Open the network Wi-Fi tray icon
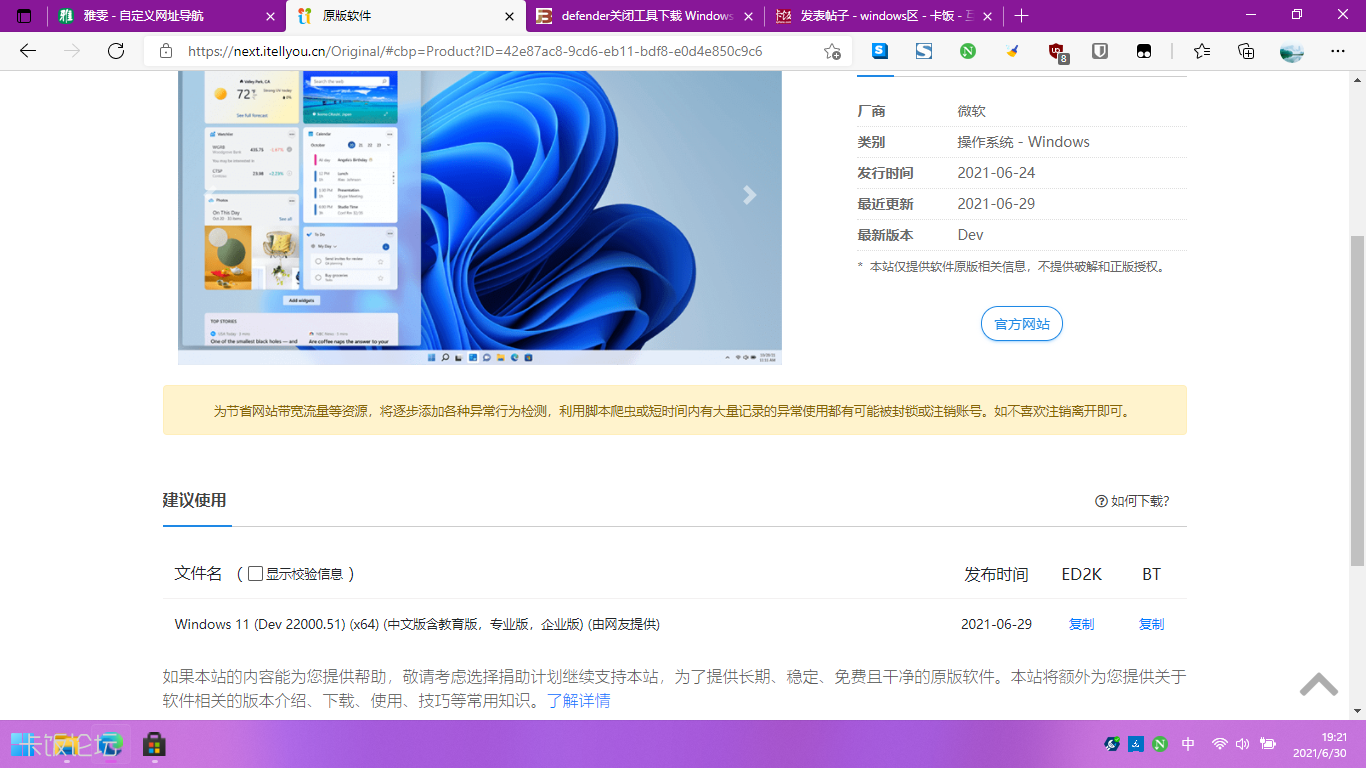This screenshot has height=768, width=1366. (1219, 744)
